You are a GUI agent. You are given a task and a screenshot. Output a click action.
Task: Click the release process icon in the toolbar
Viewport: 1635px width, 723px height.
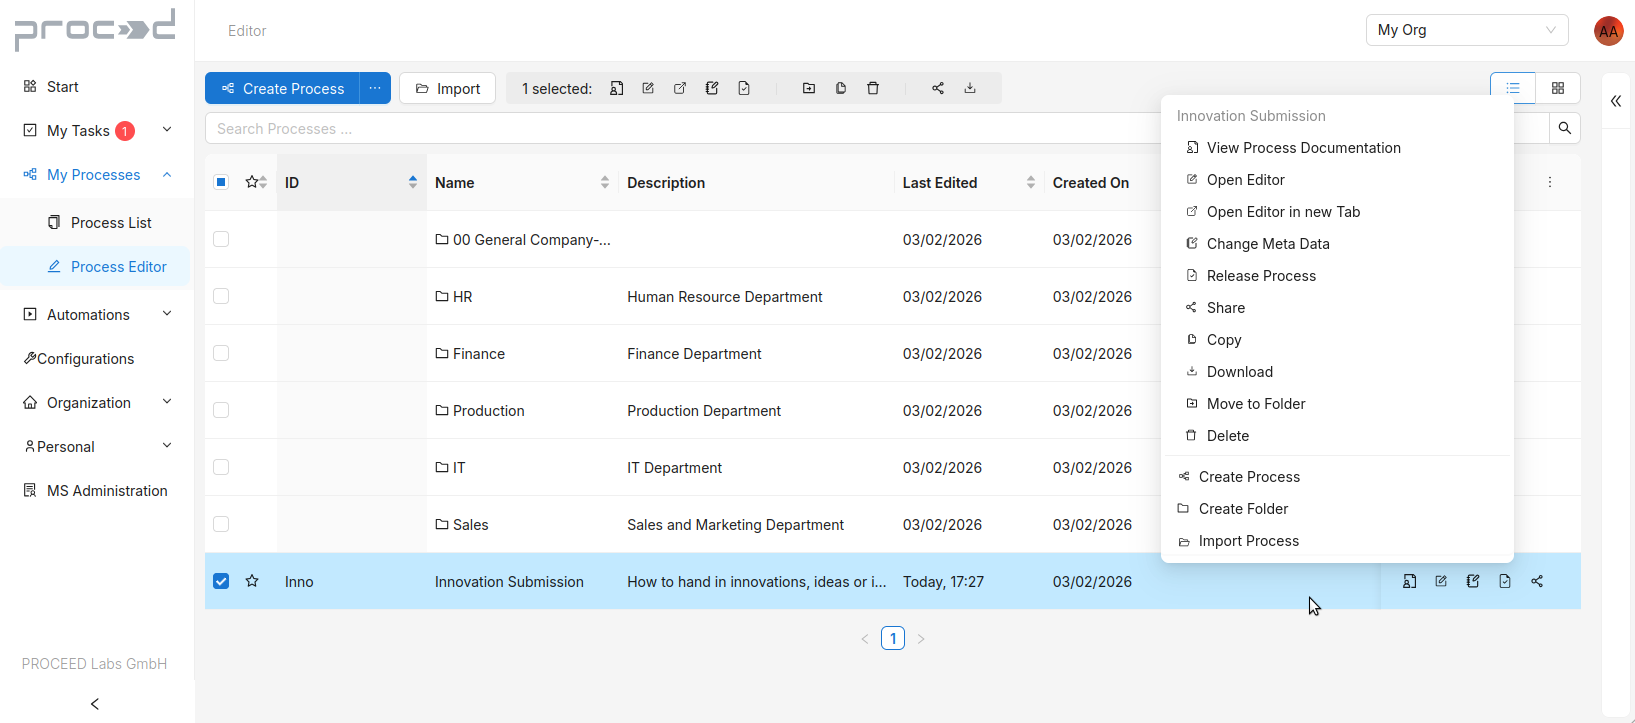click(x=744, y=88)
